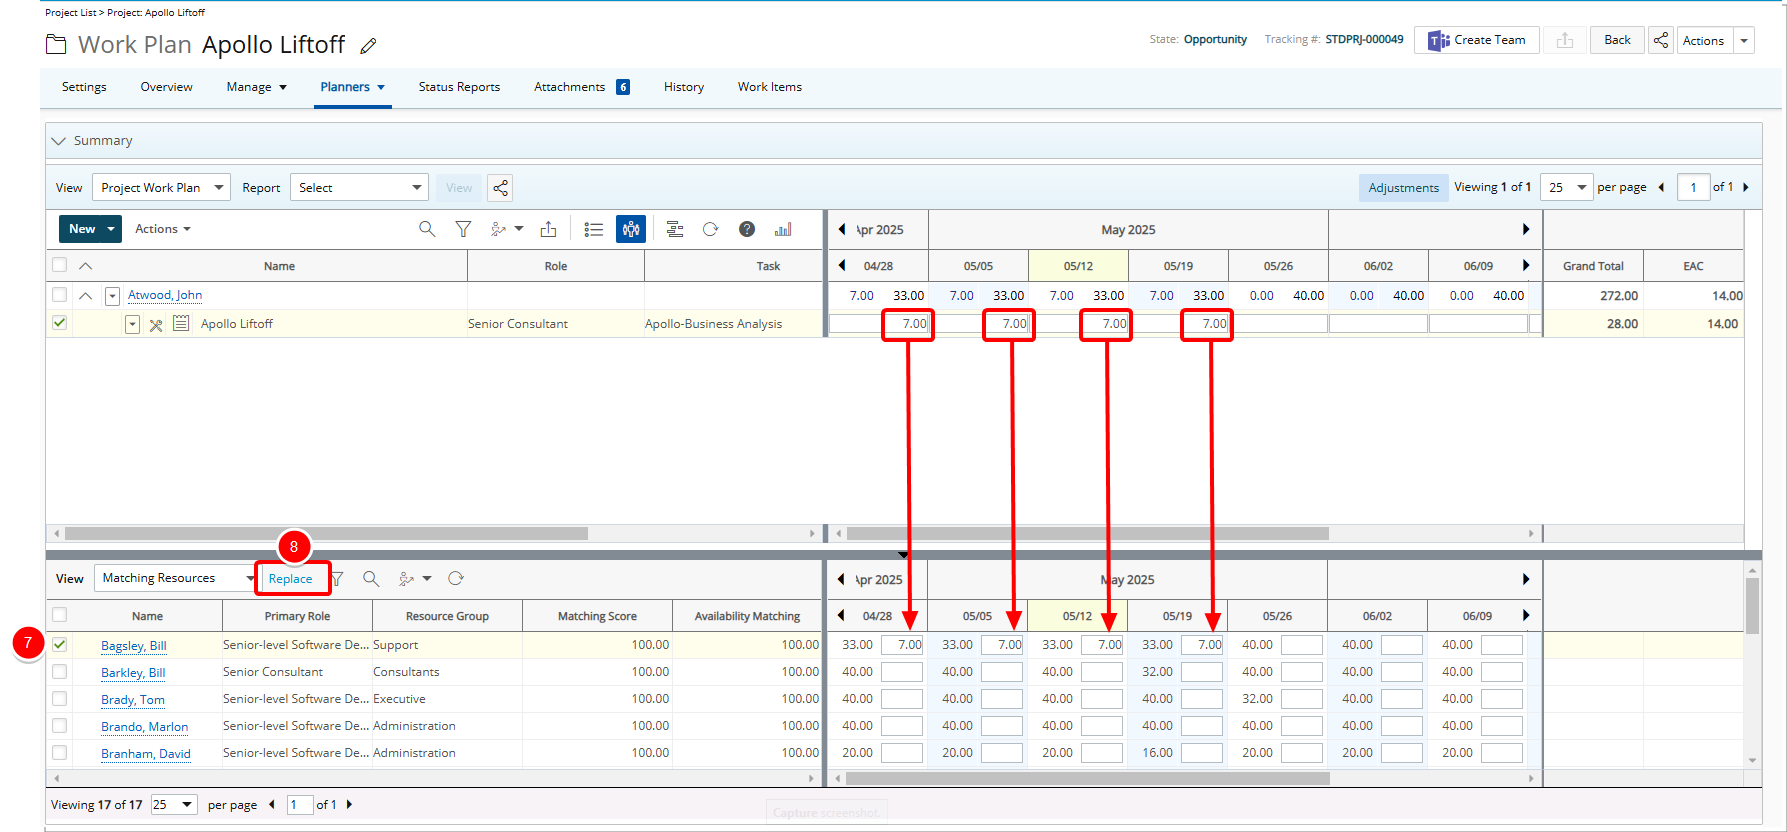The height and width of the screenshot is (832, 1787).
Task: Click the tools icon on the Apollo Liftoff row
Action: coord(156,324)
